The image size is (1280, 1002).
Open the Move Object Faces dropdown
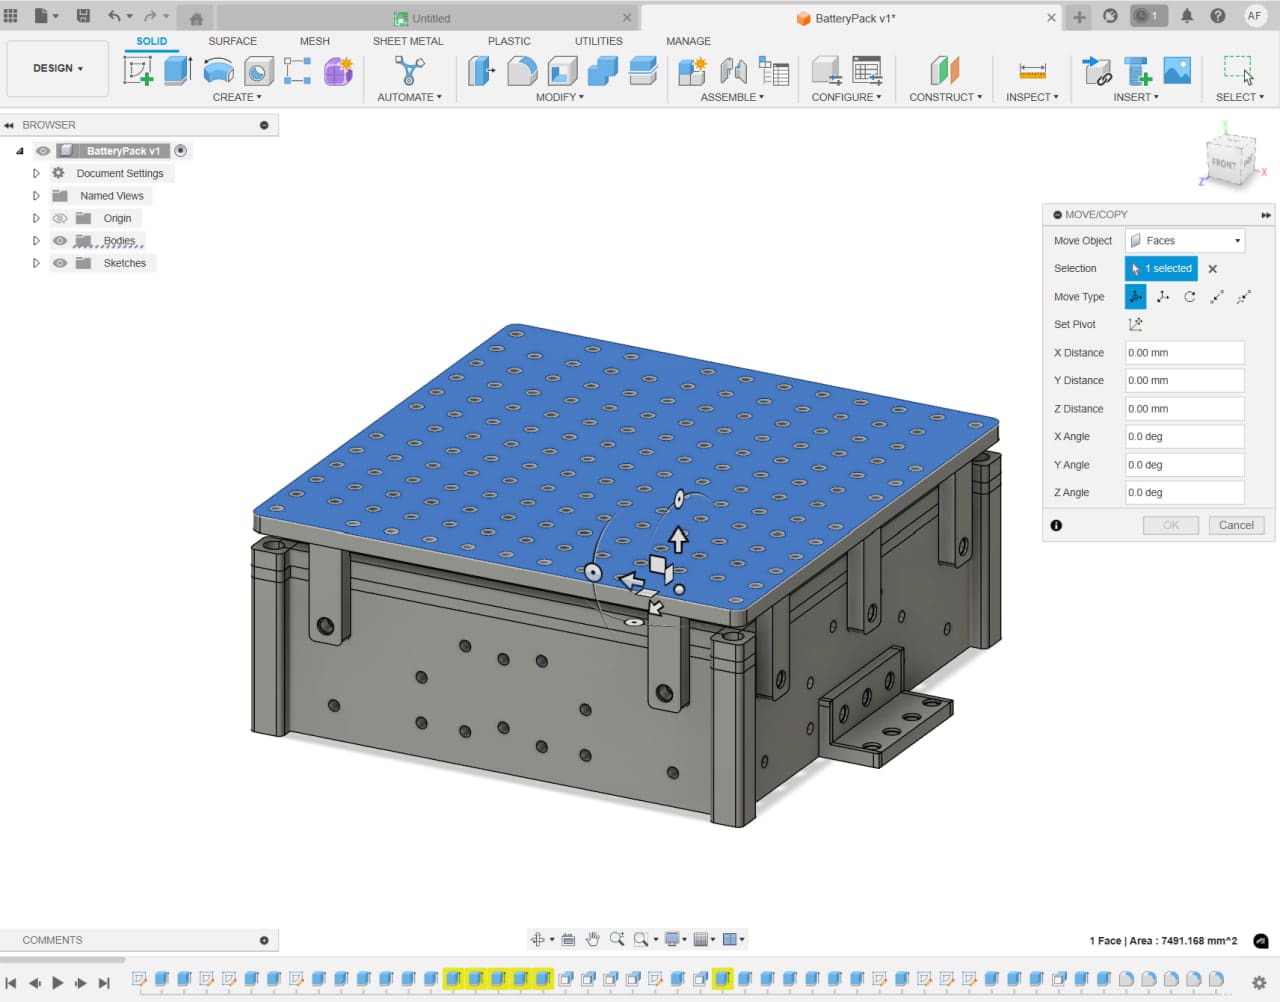click(1185, 241)
